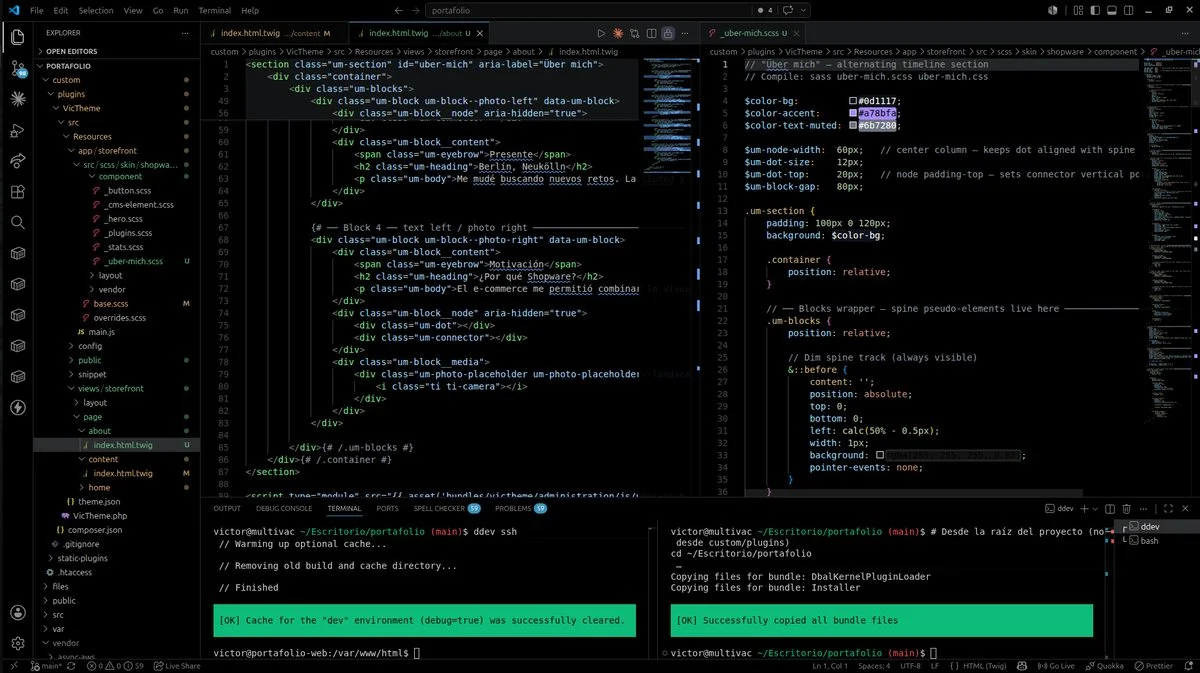Open the terminal panel more actions ellipsis

(1144, 508)
